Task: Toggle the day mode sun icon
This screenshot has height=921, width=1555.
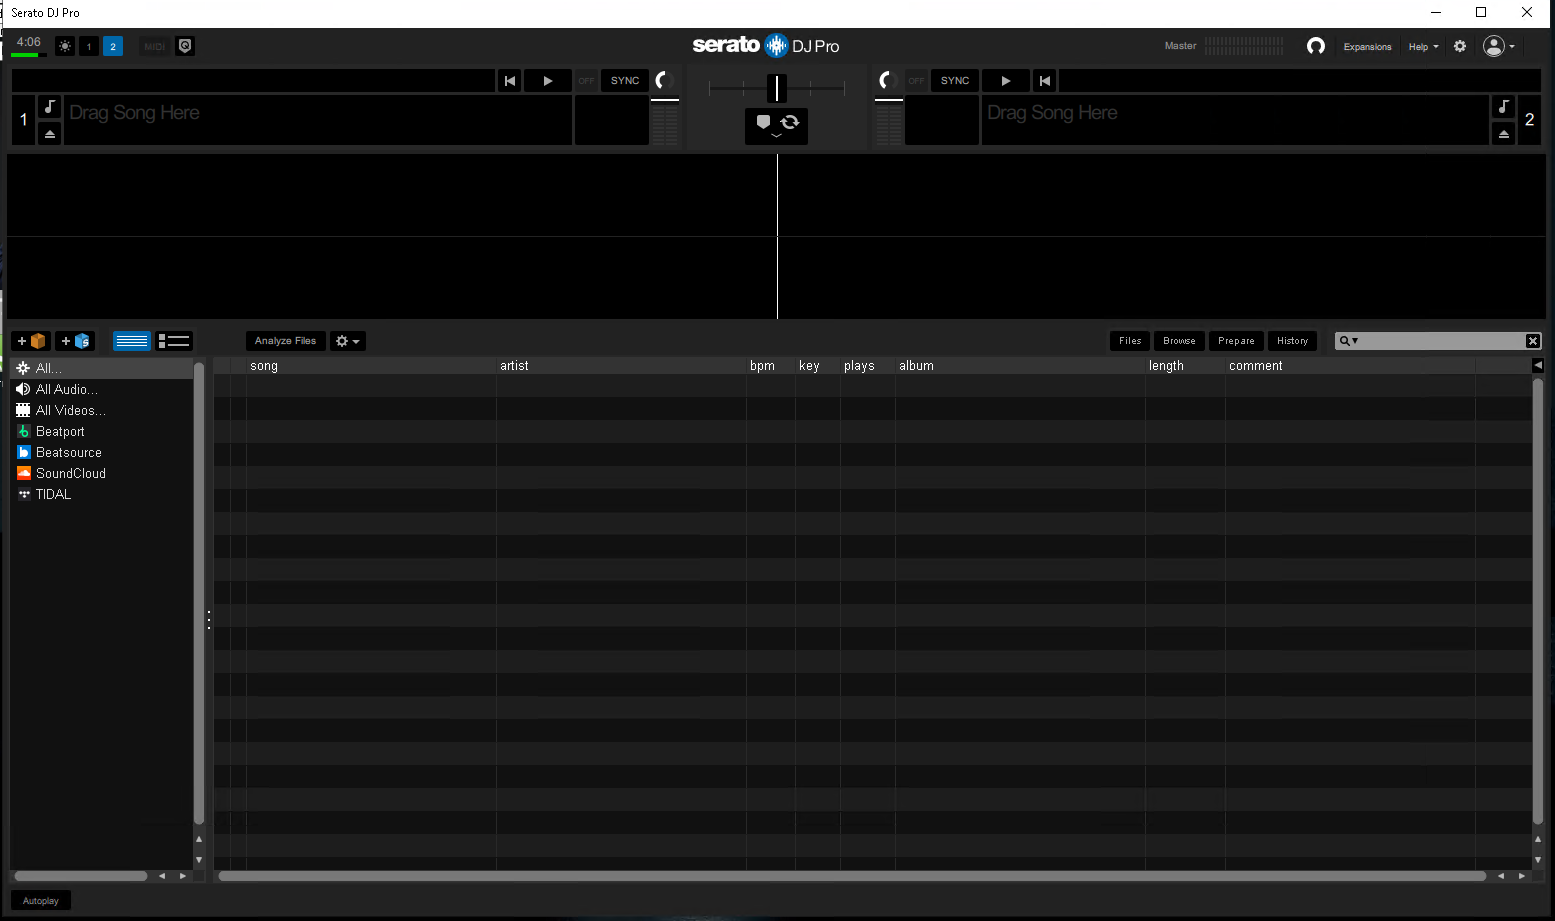Action: pos(65,46)
